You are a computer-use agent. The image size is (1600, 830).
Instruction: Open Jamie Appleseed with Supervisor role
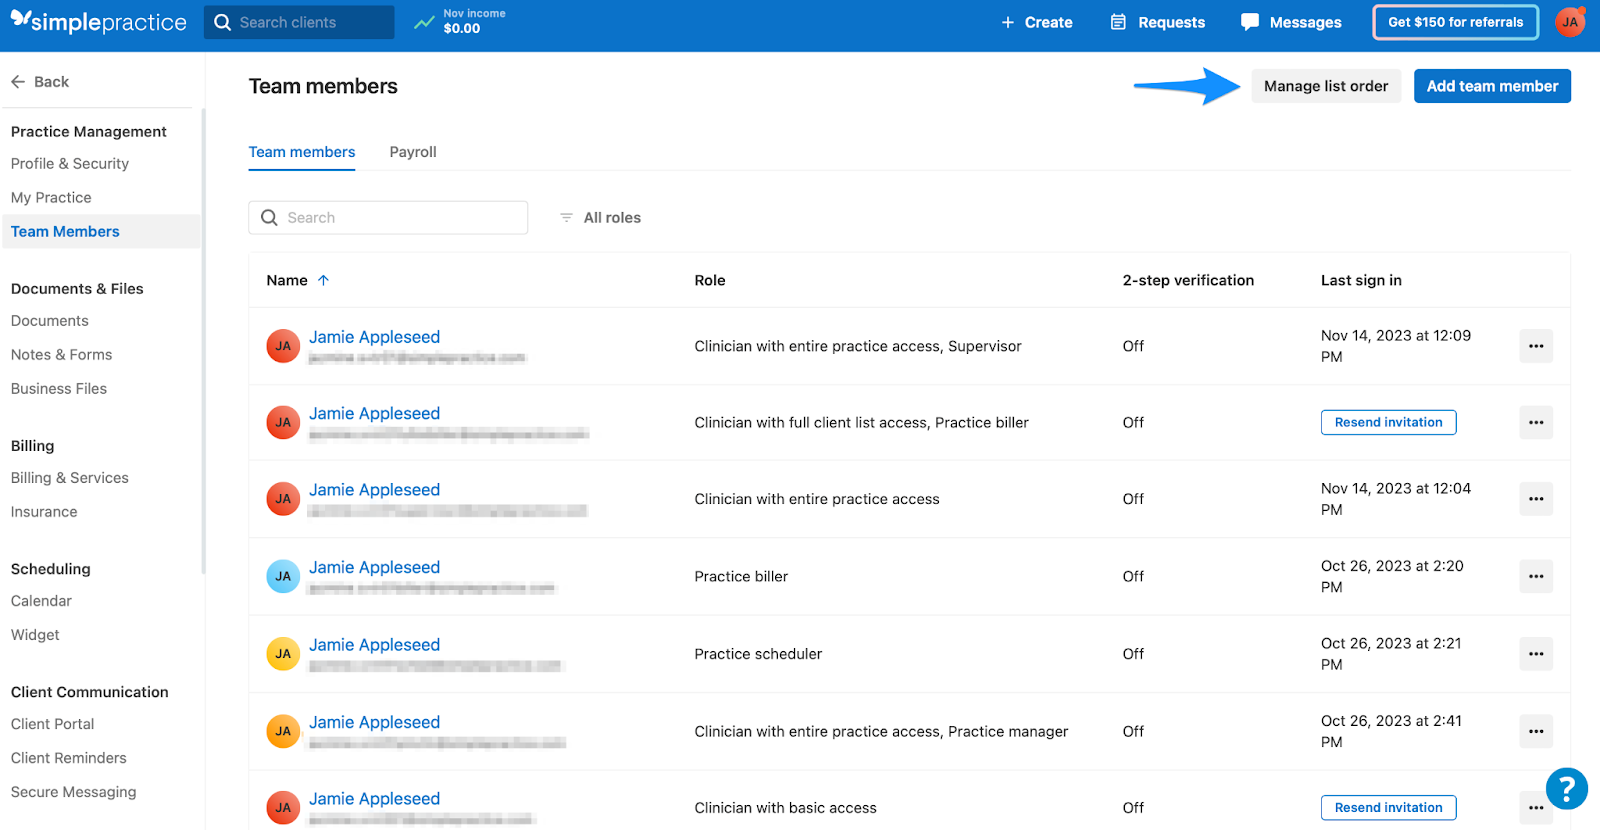pyautogui.click(x=374, y=337)
